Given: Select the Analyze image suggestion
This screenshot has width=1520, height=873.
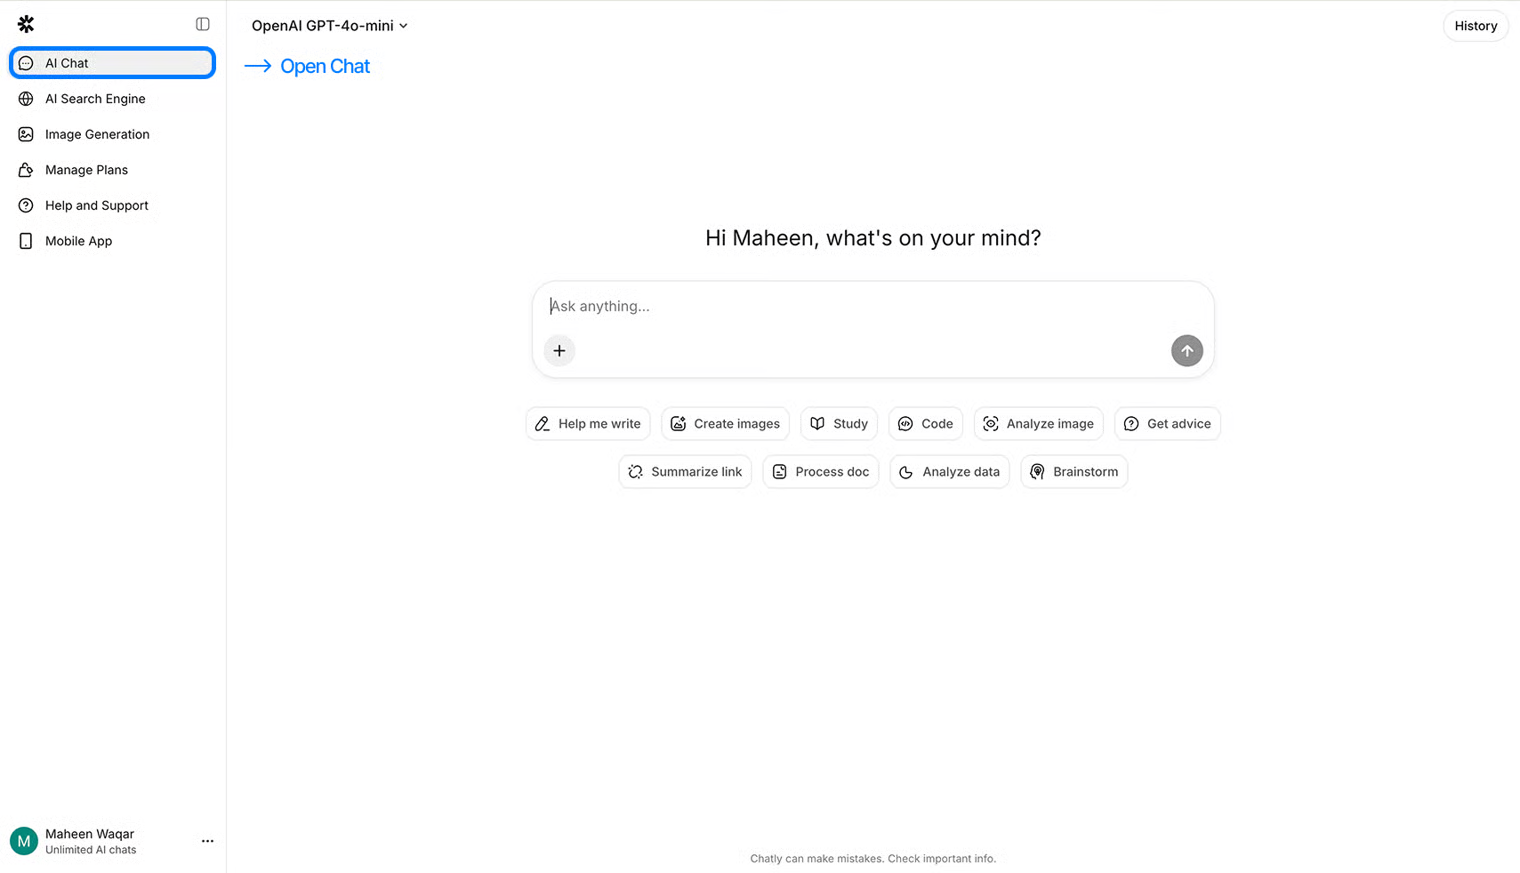Looking at the screenshot, I should click(1038, 424).
